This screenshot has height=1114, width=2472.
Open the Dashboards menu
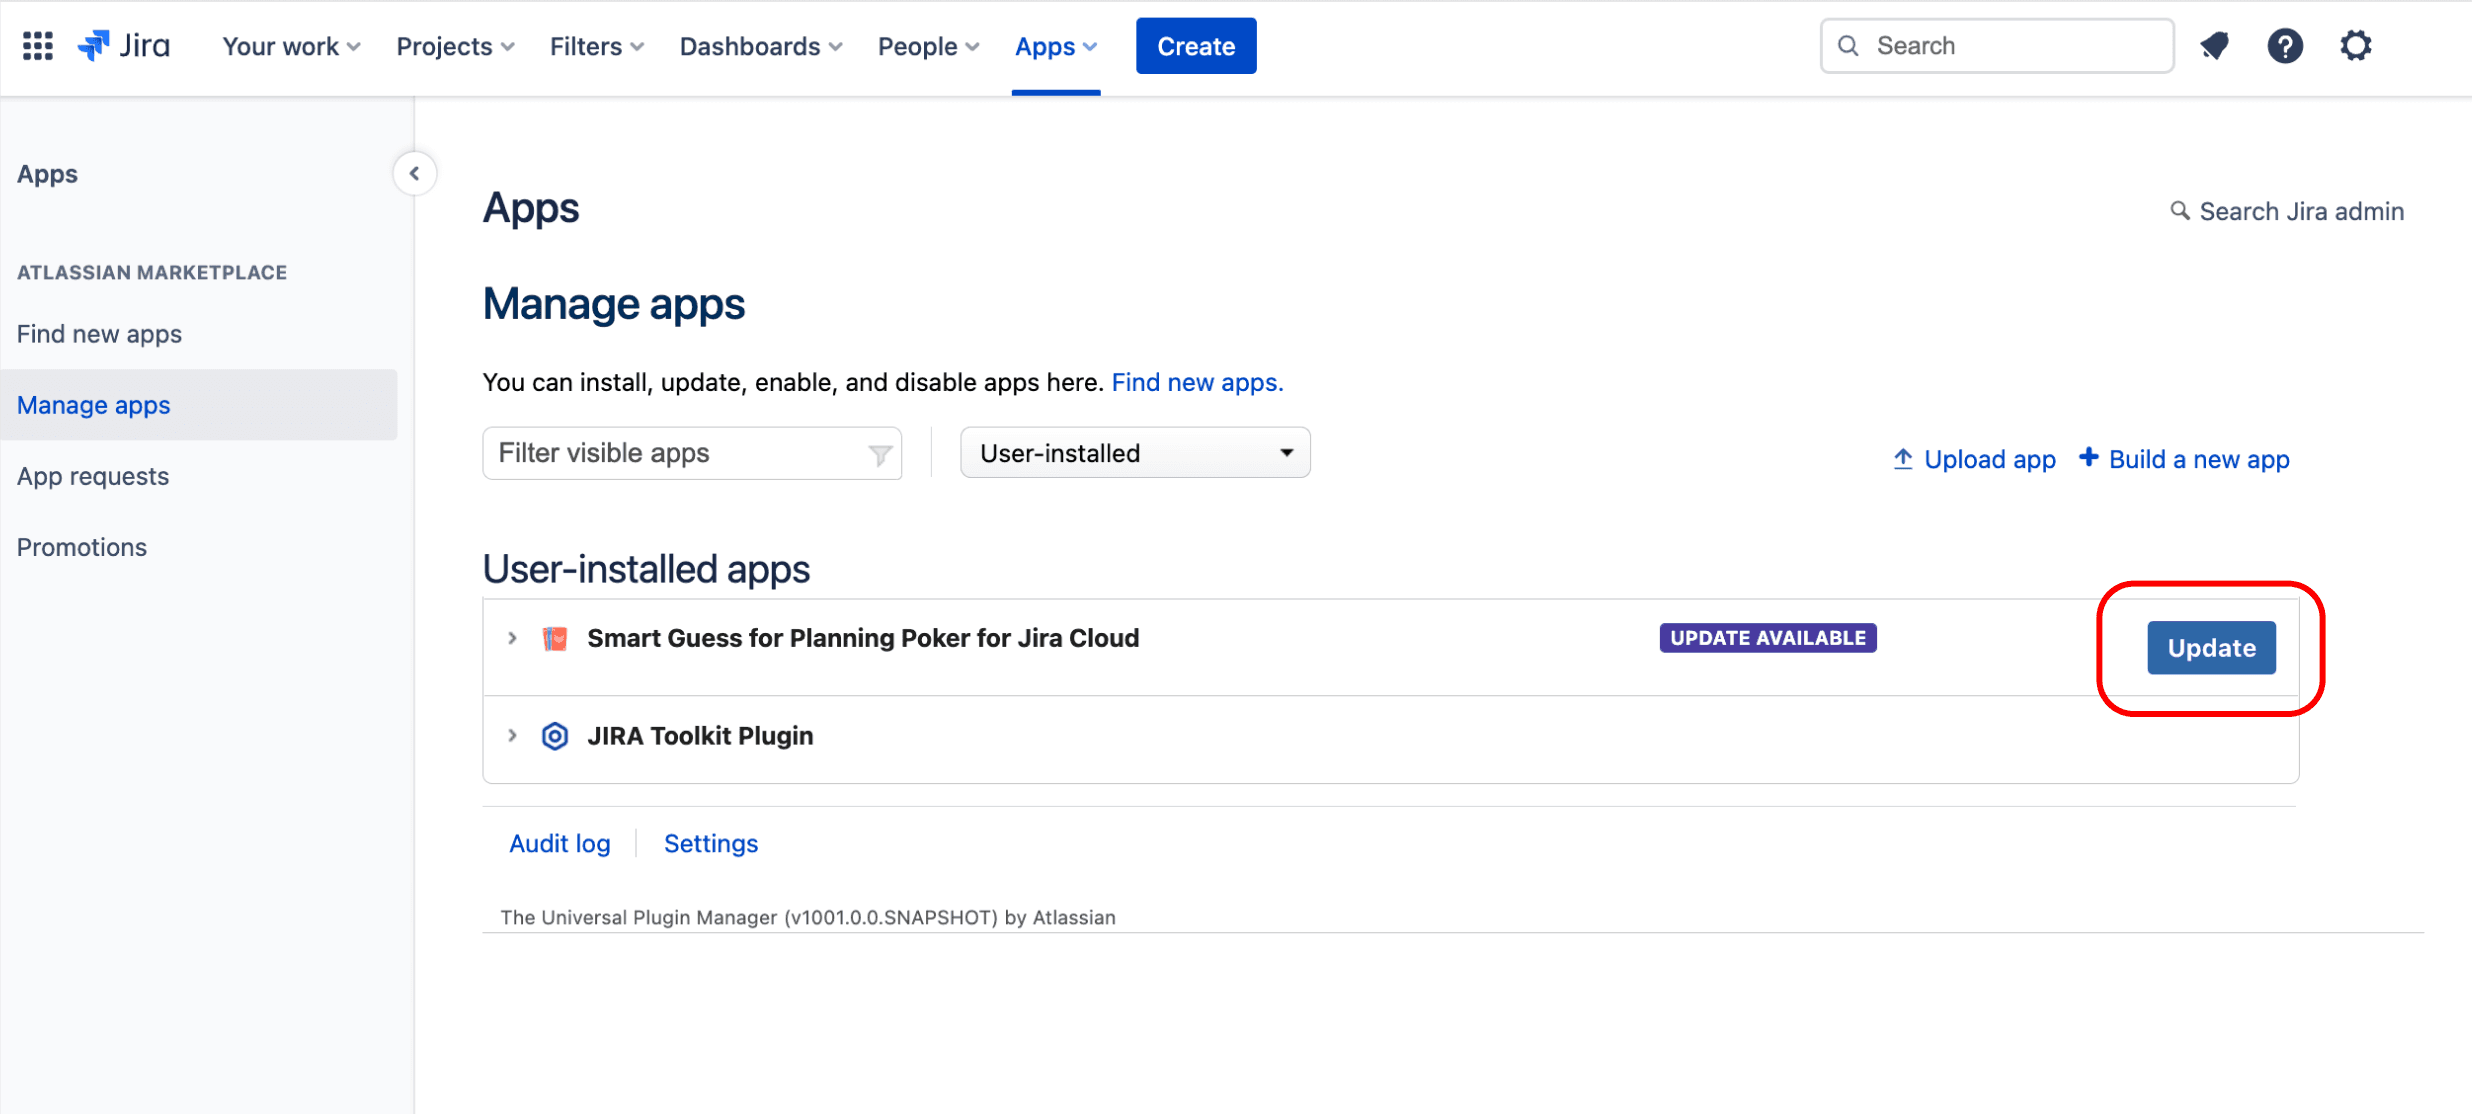coord(759,46)
